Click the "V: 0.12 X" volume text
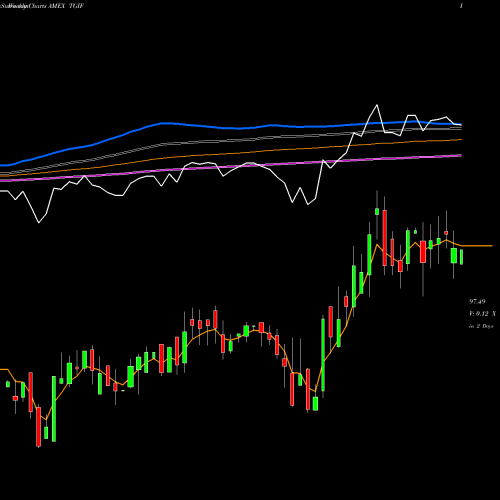This screenshot has height=500, width=500. pos(482,314)
